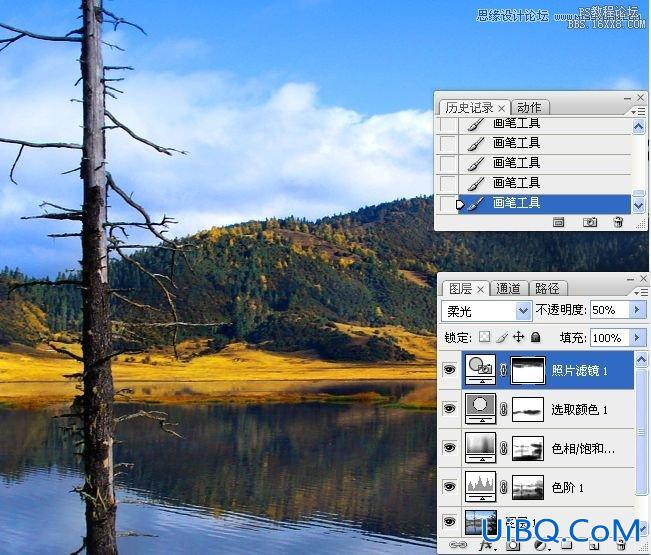Switch to the 图层 tab
This screenshot has width=651, height=555.
(460, 289)
